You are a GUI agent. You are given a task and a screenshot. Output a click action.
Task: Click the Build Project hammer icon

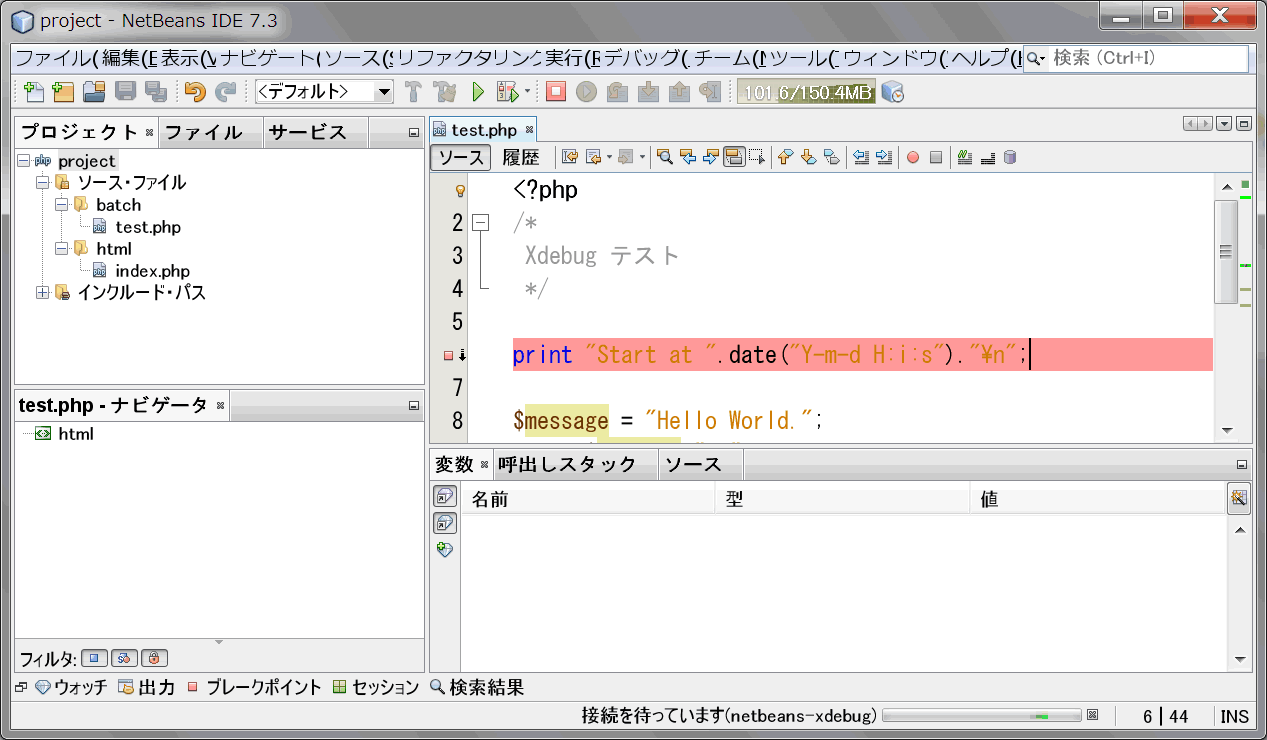click(x=414, y=92)
